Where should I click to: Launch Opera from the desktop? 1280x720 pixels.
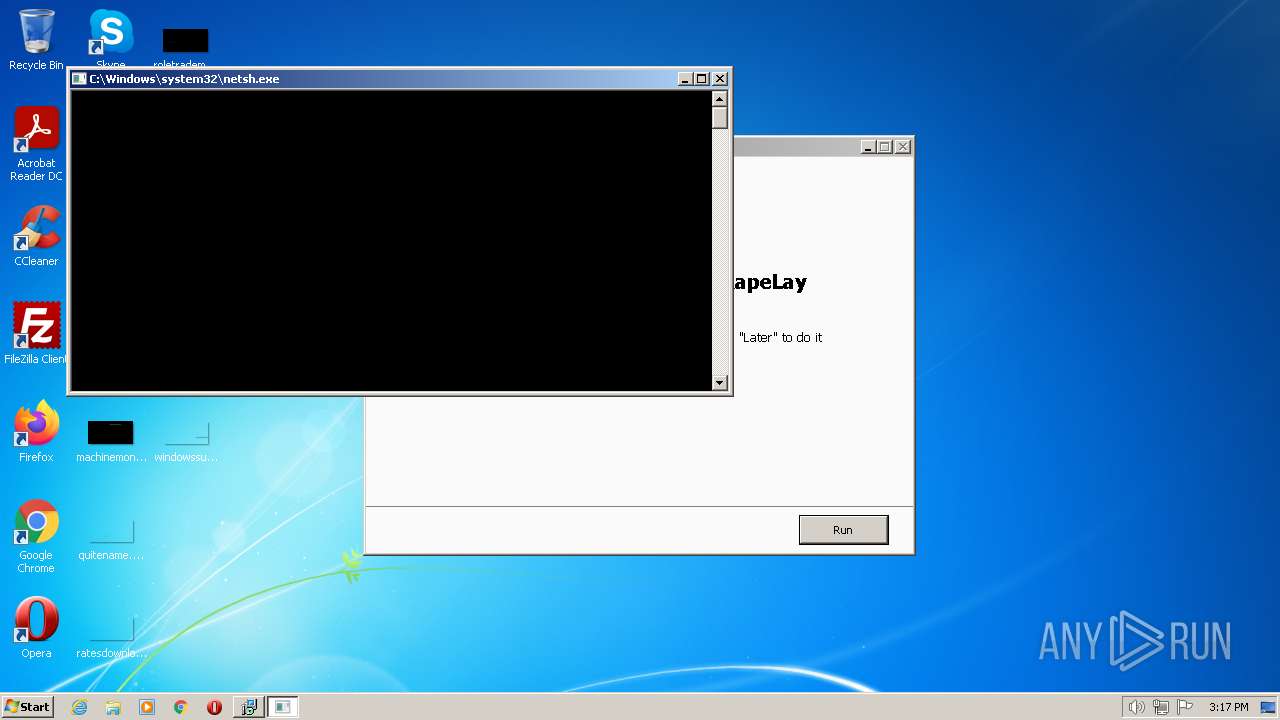pyautogui.click(x=36, y=628)
